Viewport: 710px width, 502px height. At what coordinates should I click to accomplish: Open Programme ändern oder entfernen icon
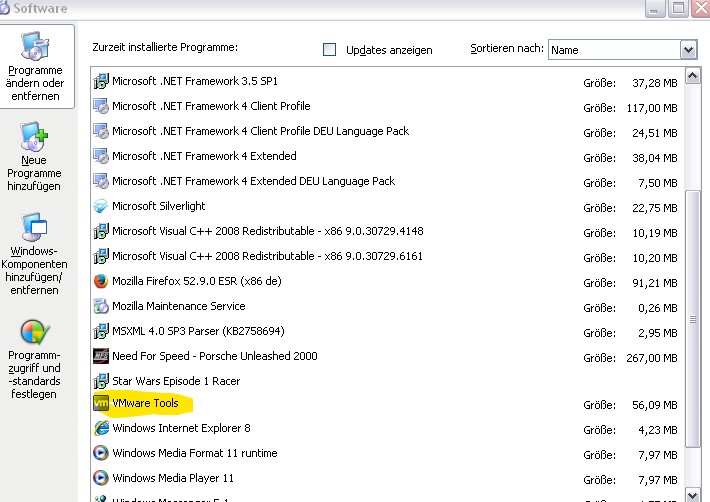point(35,46)
